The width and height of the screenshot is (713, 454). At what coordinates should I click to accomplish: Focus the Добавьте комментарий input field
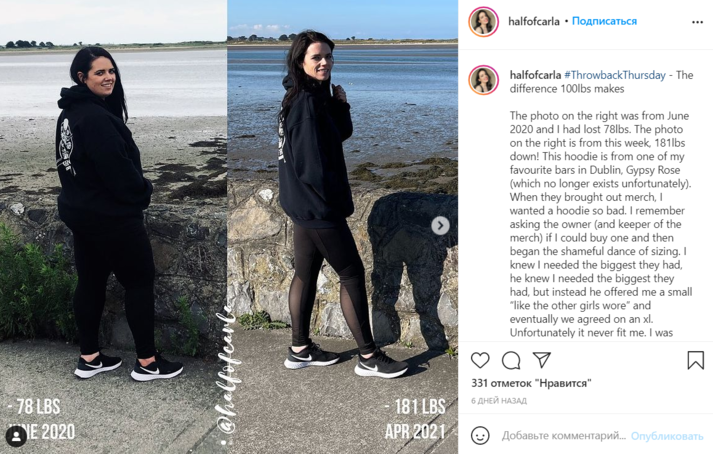coord(563,436)
